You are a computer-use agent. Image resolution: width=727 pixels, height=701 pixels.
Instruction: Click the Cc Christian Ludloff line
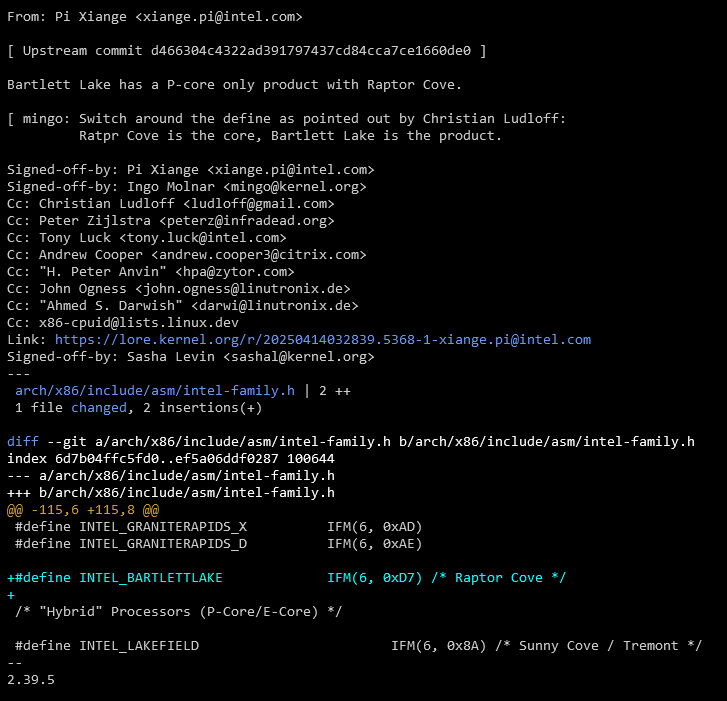tap(171, 204)
